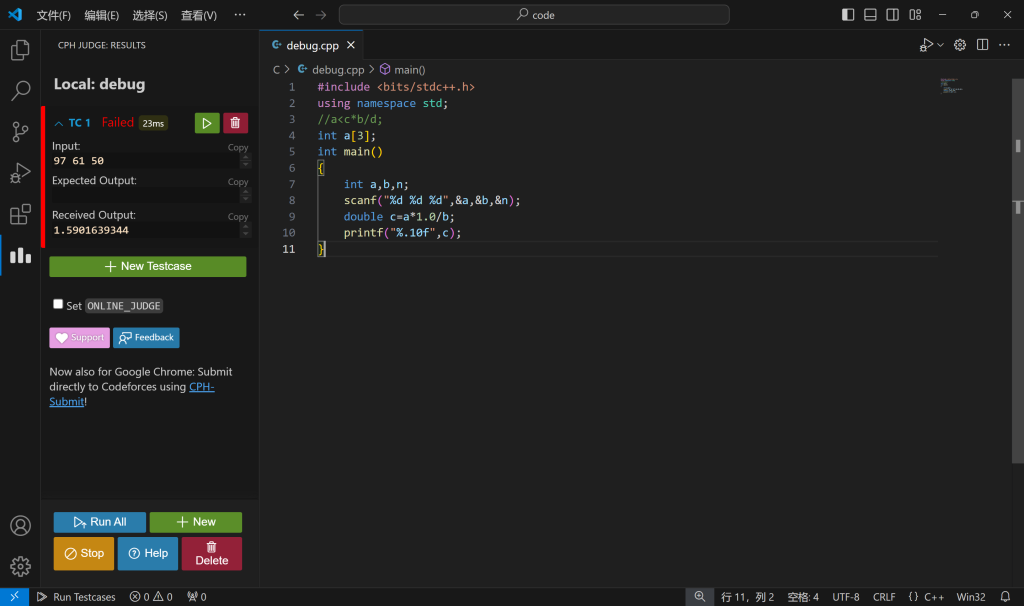This screenshot has height=606, width=1024.
Task: Toggle the bottom panel layout button
Action: (x=870, y=15)
